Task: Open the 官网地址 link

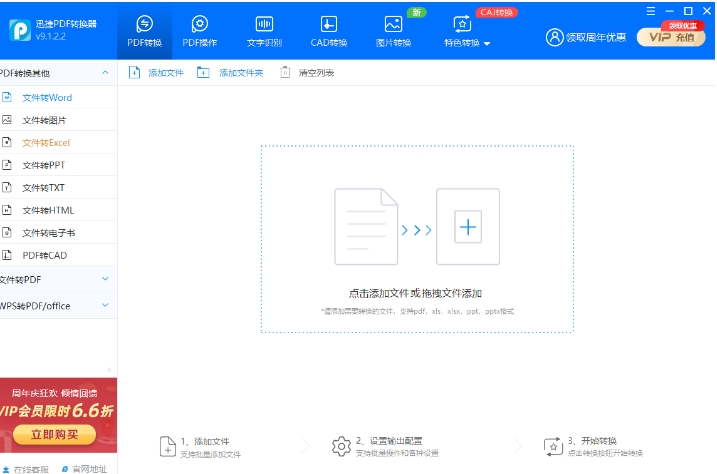Action: (x=84, y=469)
